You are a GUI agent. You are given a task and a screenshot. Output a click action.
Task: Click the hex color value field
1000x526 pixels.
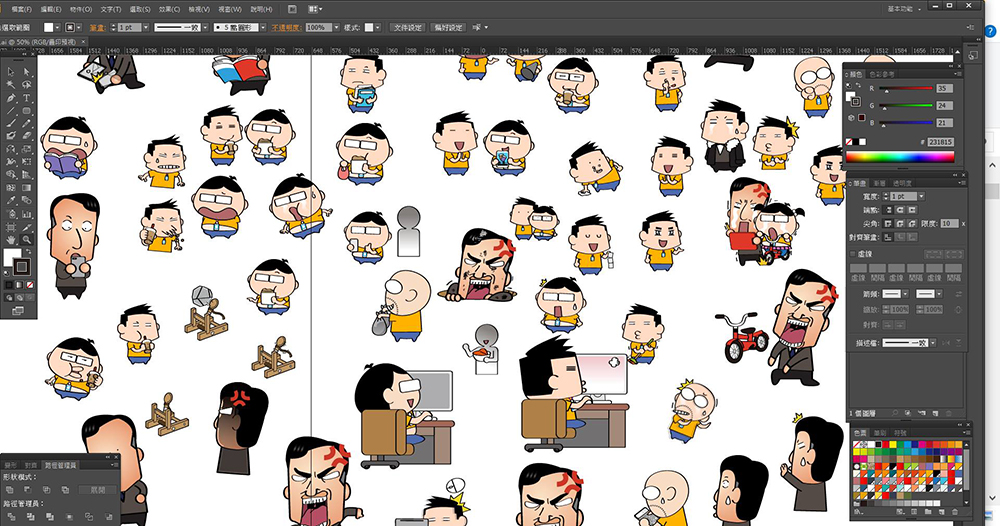click(938, 143)
